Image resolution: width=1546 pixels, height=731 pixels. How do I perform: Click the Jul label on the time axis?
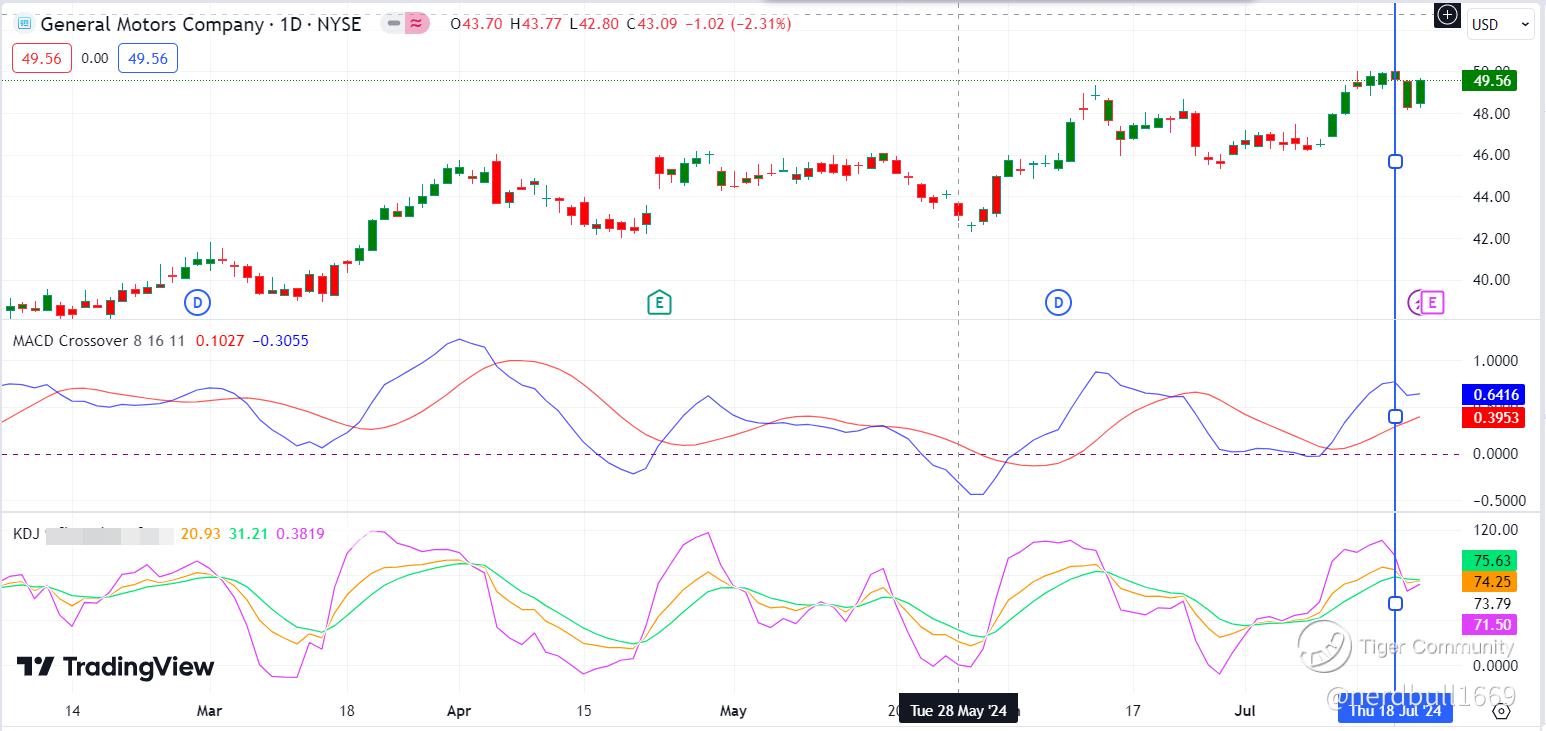1245,711
